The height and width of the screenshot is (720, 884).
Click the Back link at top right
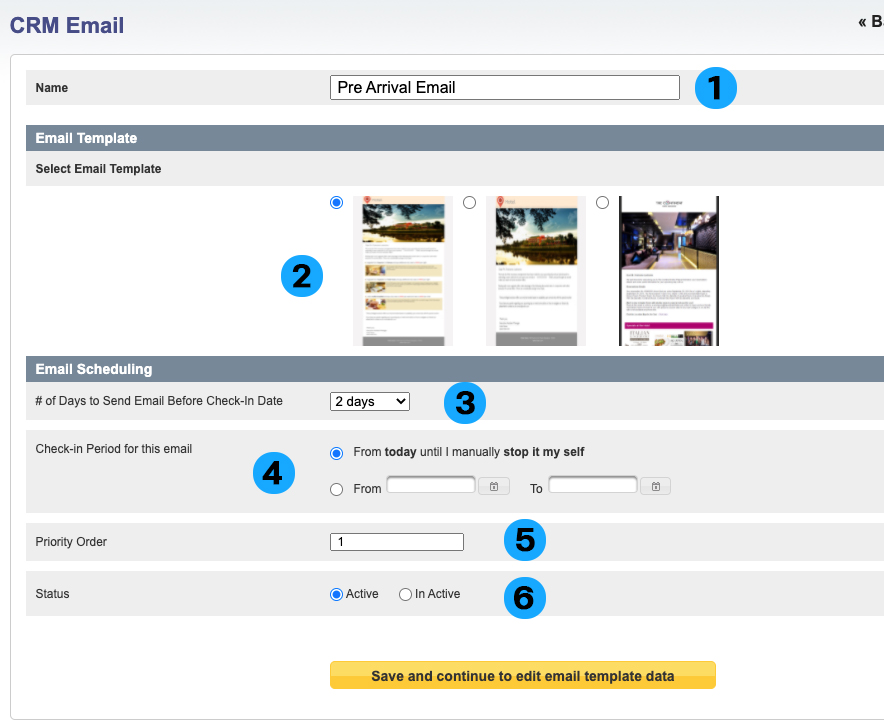[869, 22]
